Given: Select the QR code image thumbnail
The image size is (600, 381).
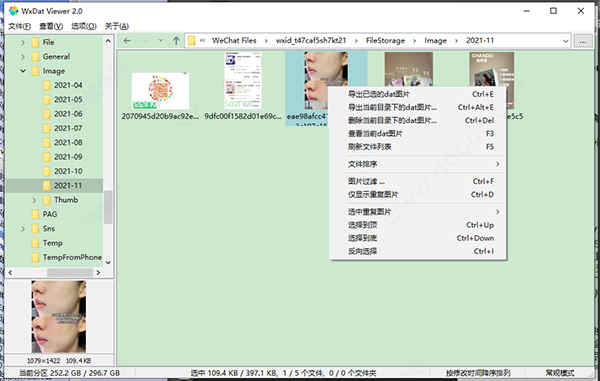Looking at the screenshot, I should (160, 91).
